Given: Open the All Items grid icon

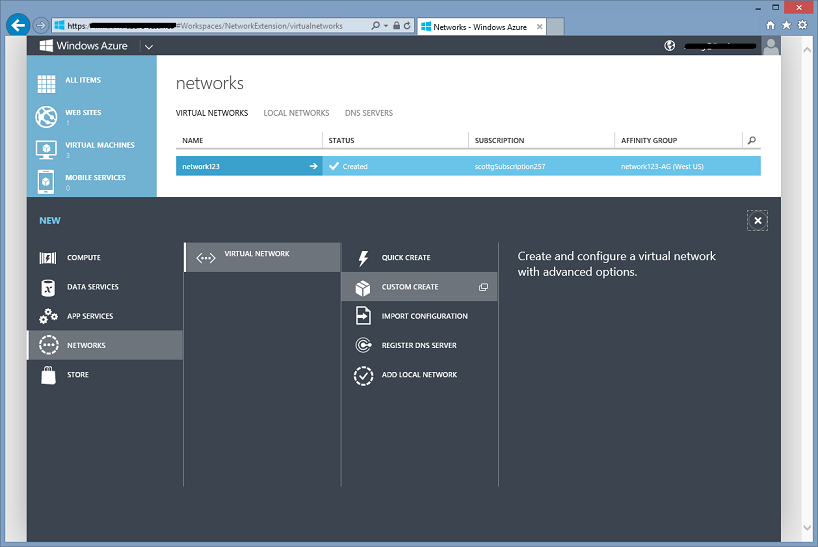Looking at the screenshot, I should click(46, 84).
